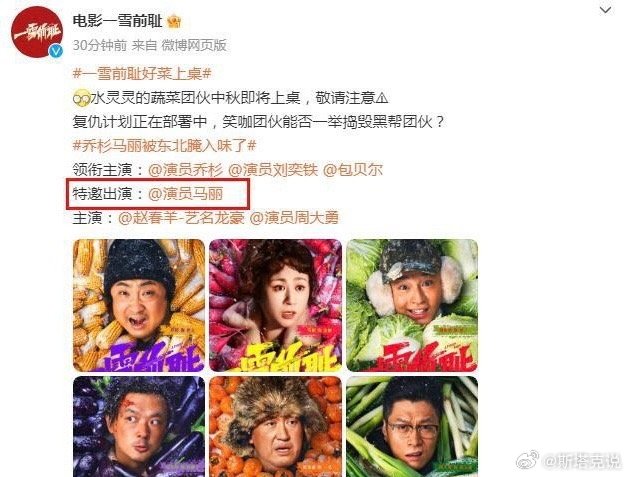628x477 pixels.
Task: Open the 电影一雪前耻 username link
Action: [x=117, y=21]
